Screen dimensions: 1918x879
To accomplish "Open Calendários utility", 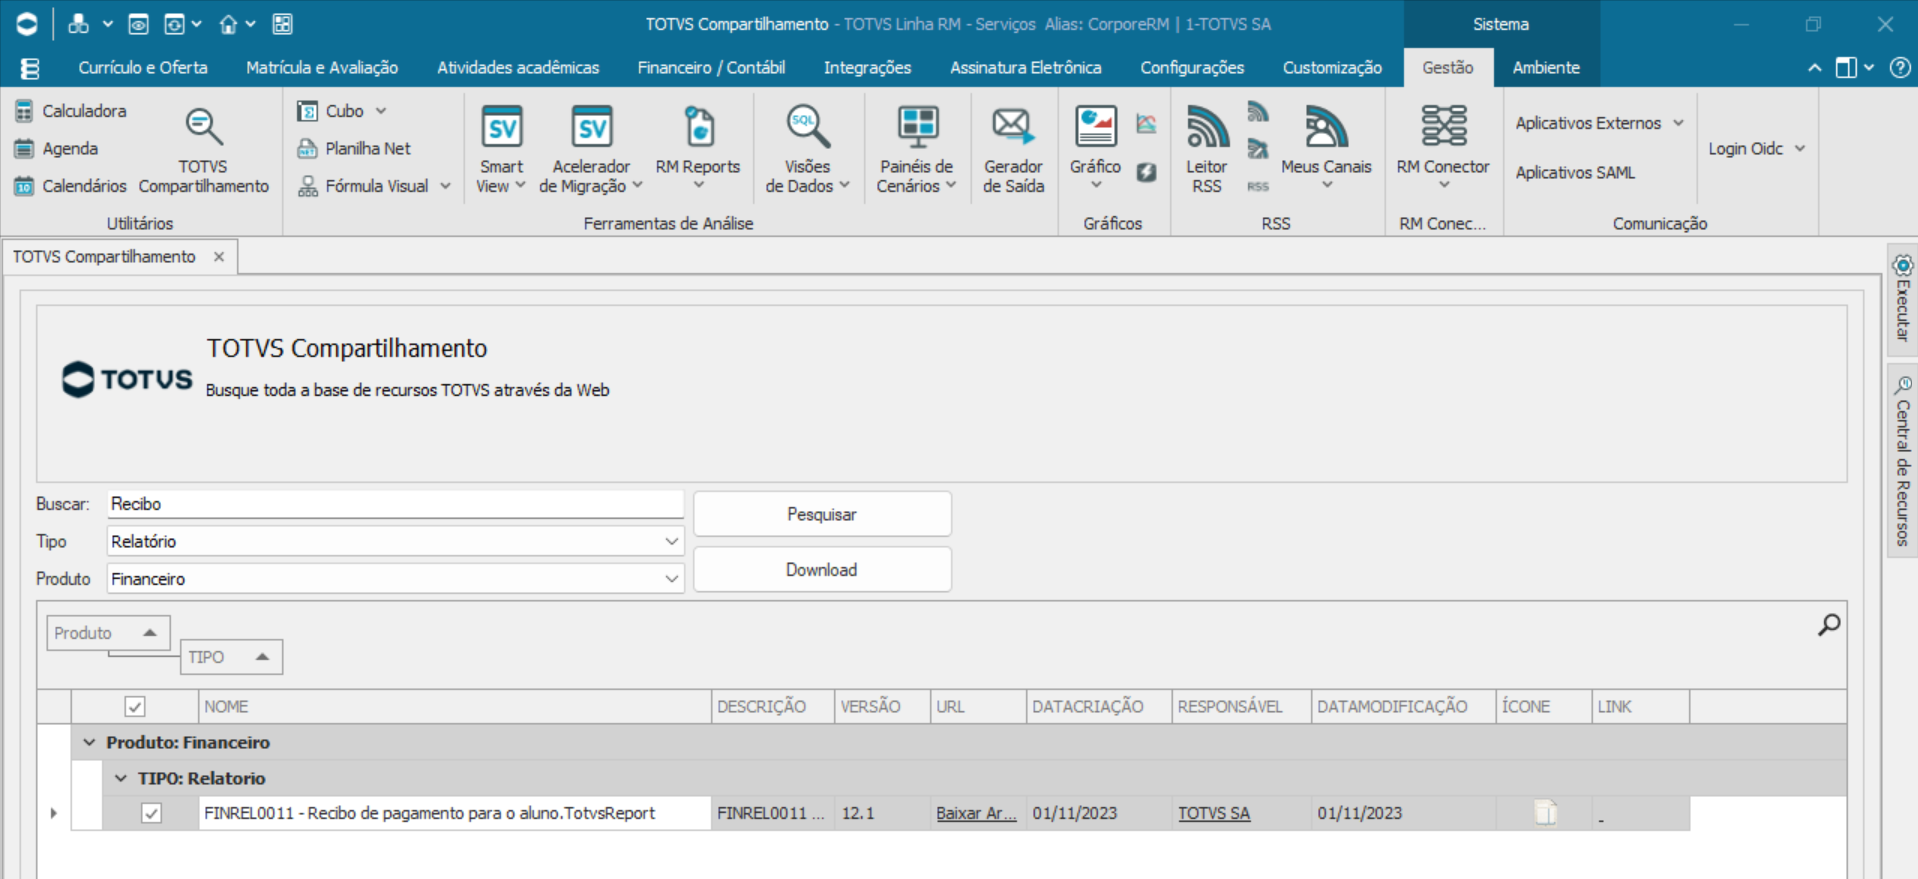I will (71, 186).
